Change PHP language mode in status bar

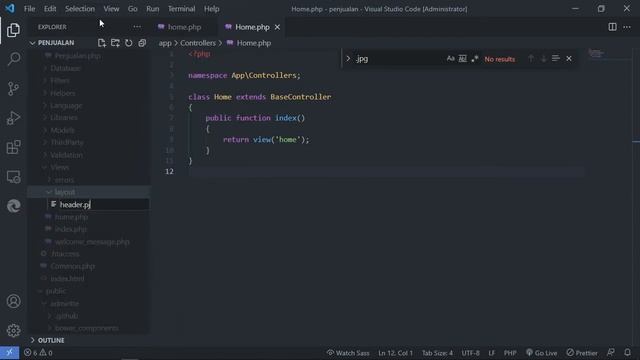510,353
